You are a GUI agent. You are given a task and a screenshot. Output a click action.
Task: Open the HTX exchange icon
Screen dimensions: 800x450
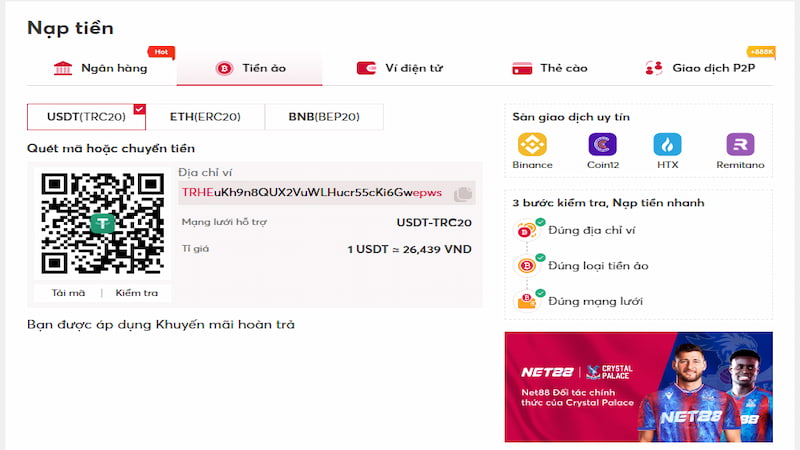[667, 144]
